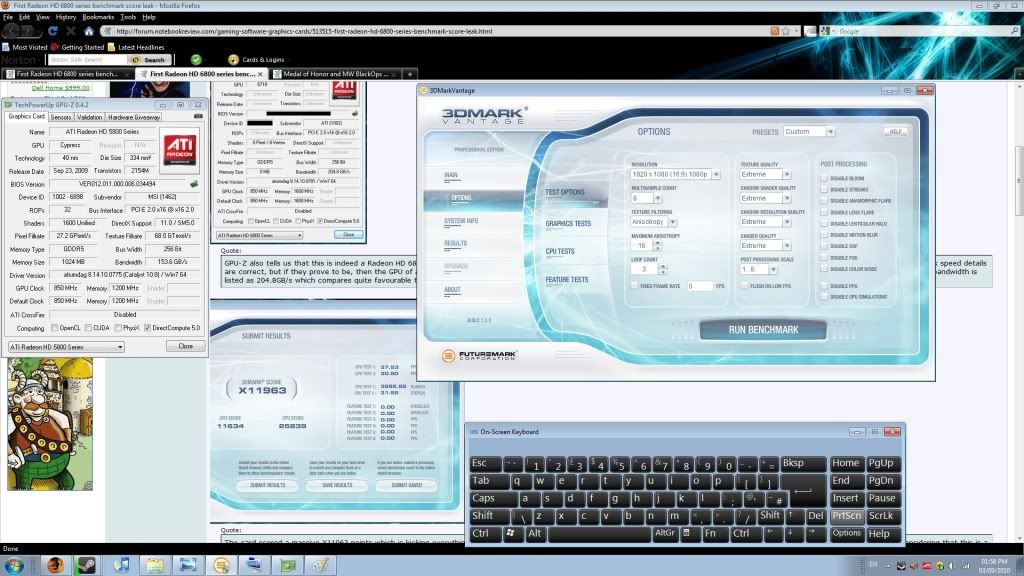Click Close button in GPU-Z window
The width and height of the screenshot is (1024, 576).
tap(185, 346)
